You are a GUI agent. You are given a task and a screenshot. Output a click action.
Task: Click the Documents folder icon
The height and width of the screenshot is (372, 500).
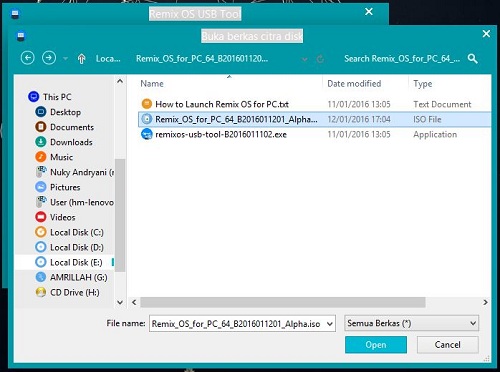(x=40, y=127)
